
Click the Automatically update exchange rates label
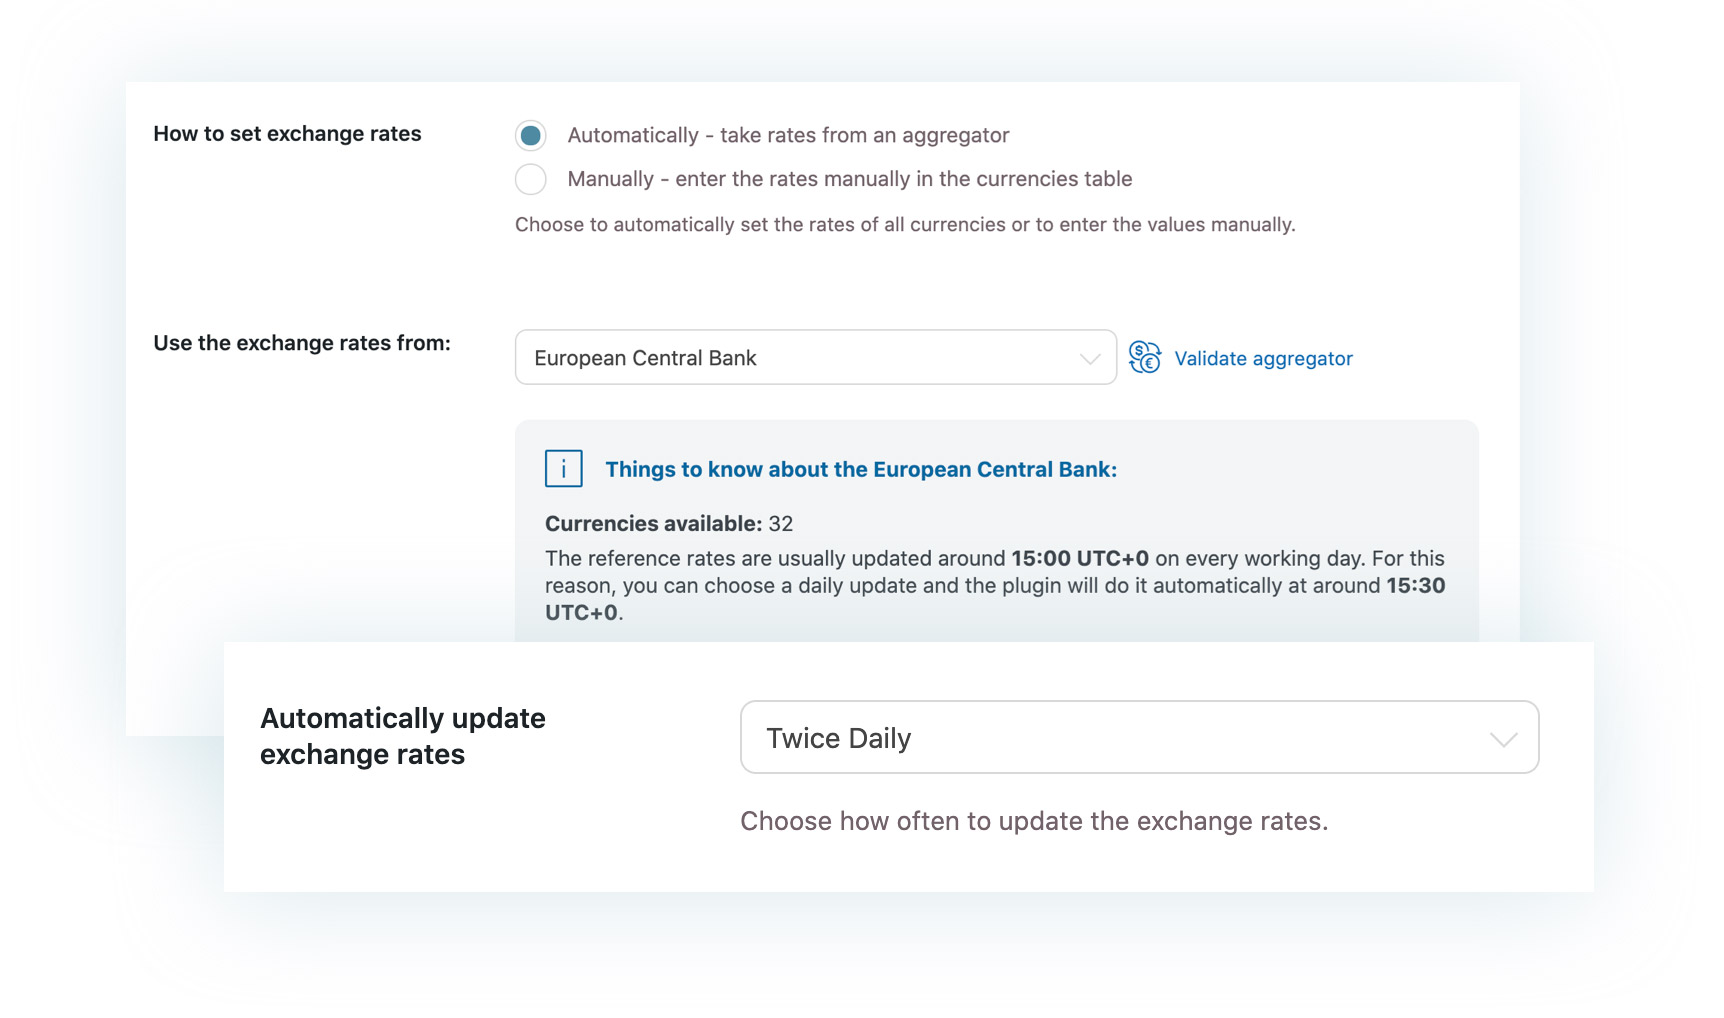pyautogui.click(x=403, y=736)
